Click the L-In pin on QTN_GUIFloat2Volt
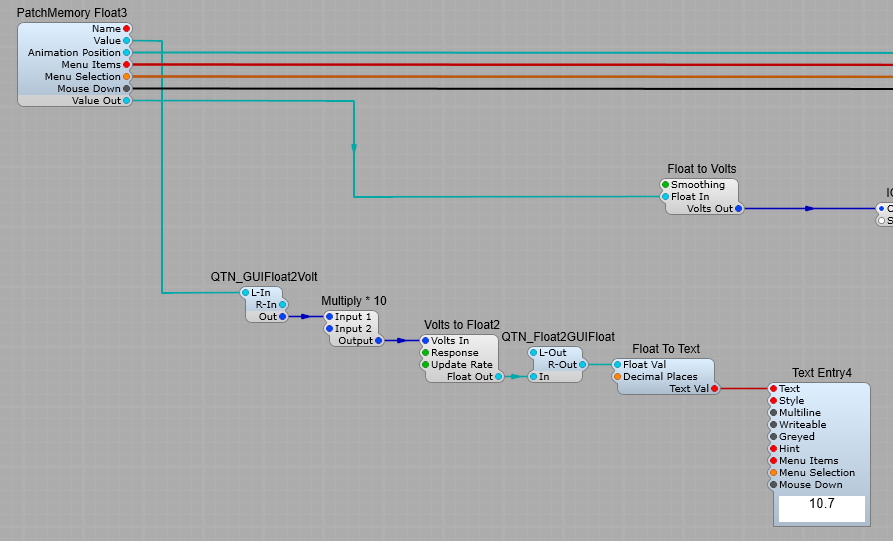The height and width of the screenshot is (541, 893). coord(245,293)
